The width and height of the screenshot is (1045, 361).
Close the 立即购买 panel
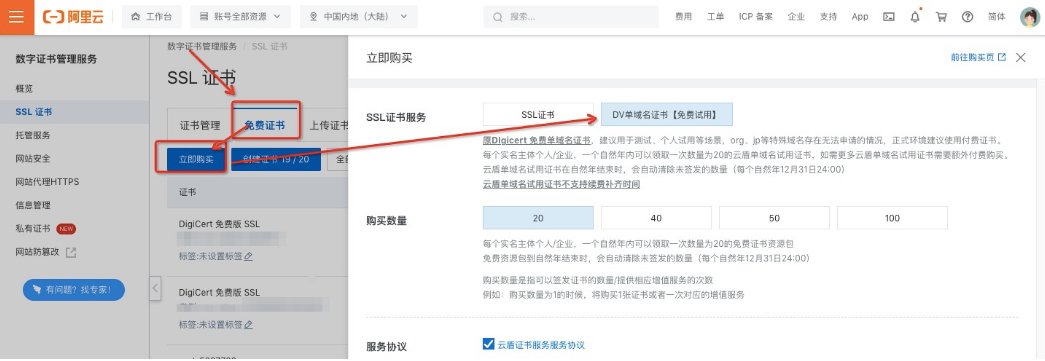coord(1020,58)
